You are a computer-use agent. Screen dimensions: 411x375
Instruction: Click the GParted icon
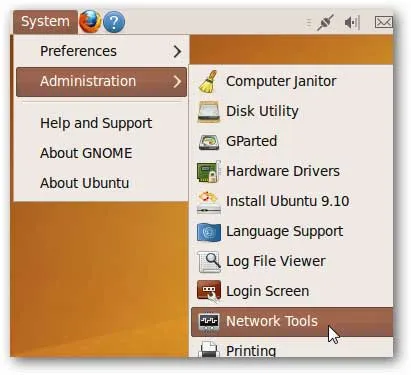[x=209, y=142]
